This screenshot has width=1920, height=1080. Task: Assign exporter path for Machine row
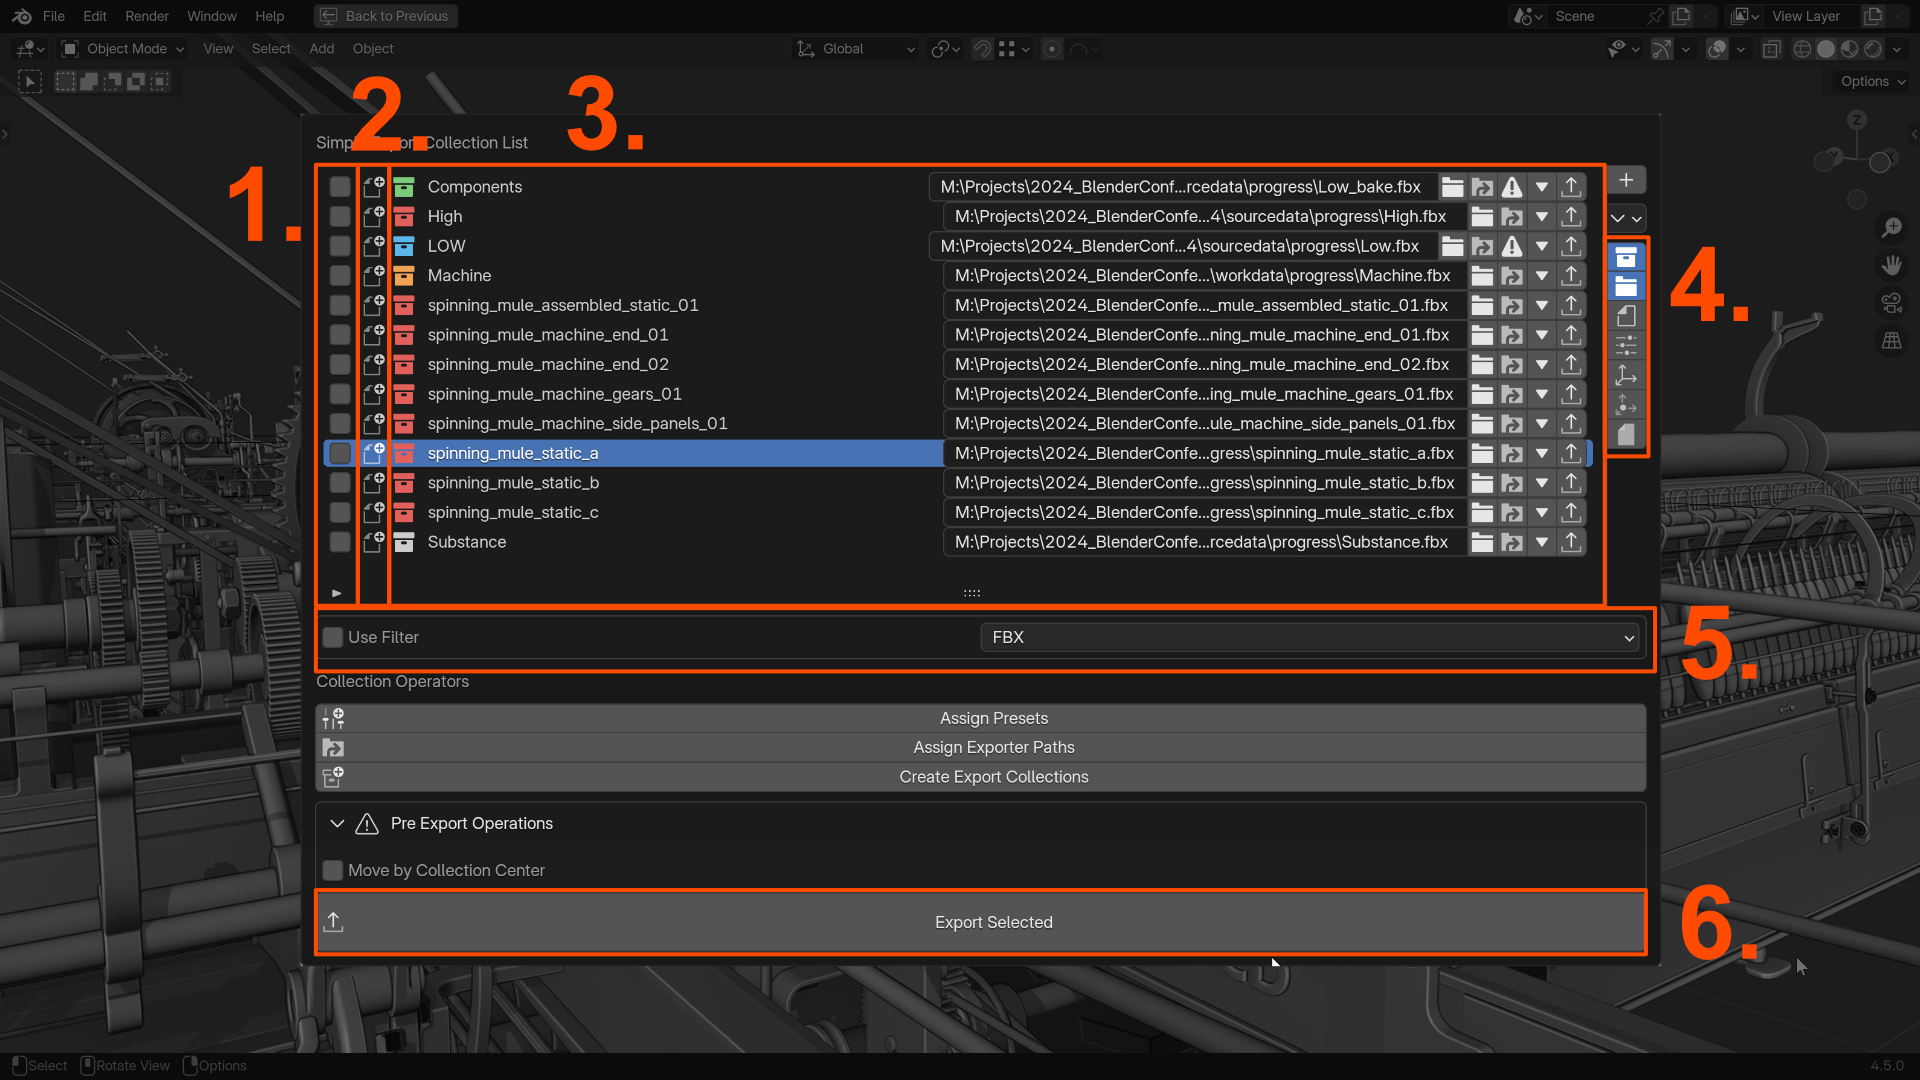click(x=1512, y=275)
